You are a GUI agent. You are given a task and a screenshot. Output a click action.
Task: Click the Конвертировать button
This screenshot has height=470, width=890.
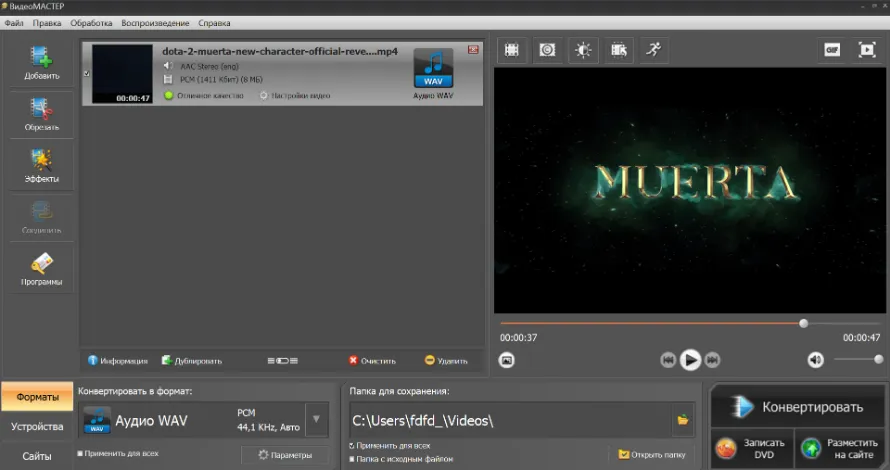[798, 407]
